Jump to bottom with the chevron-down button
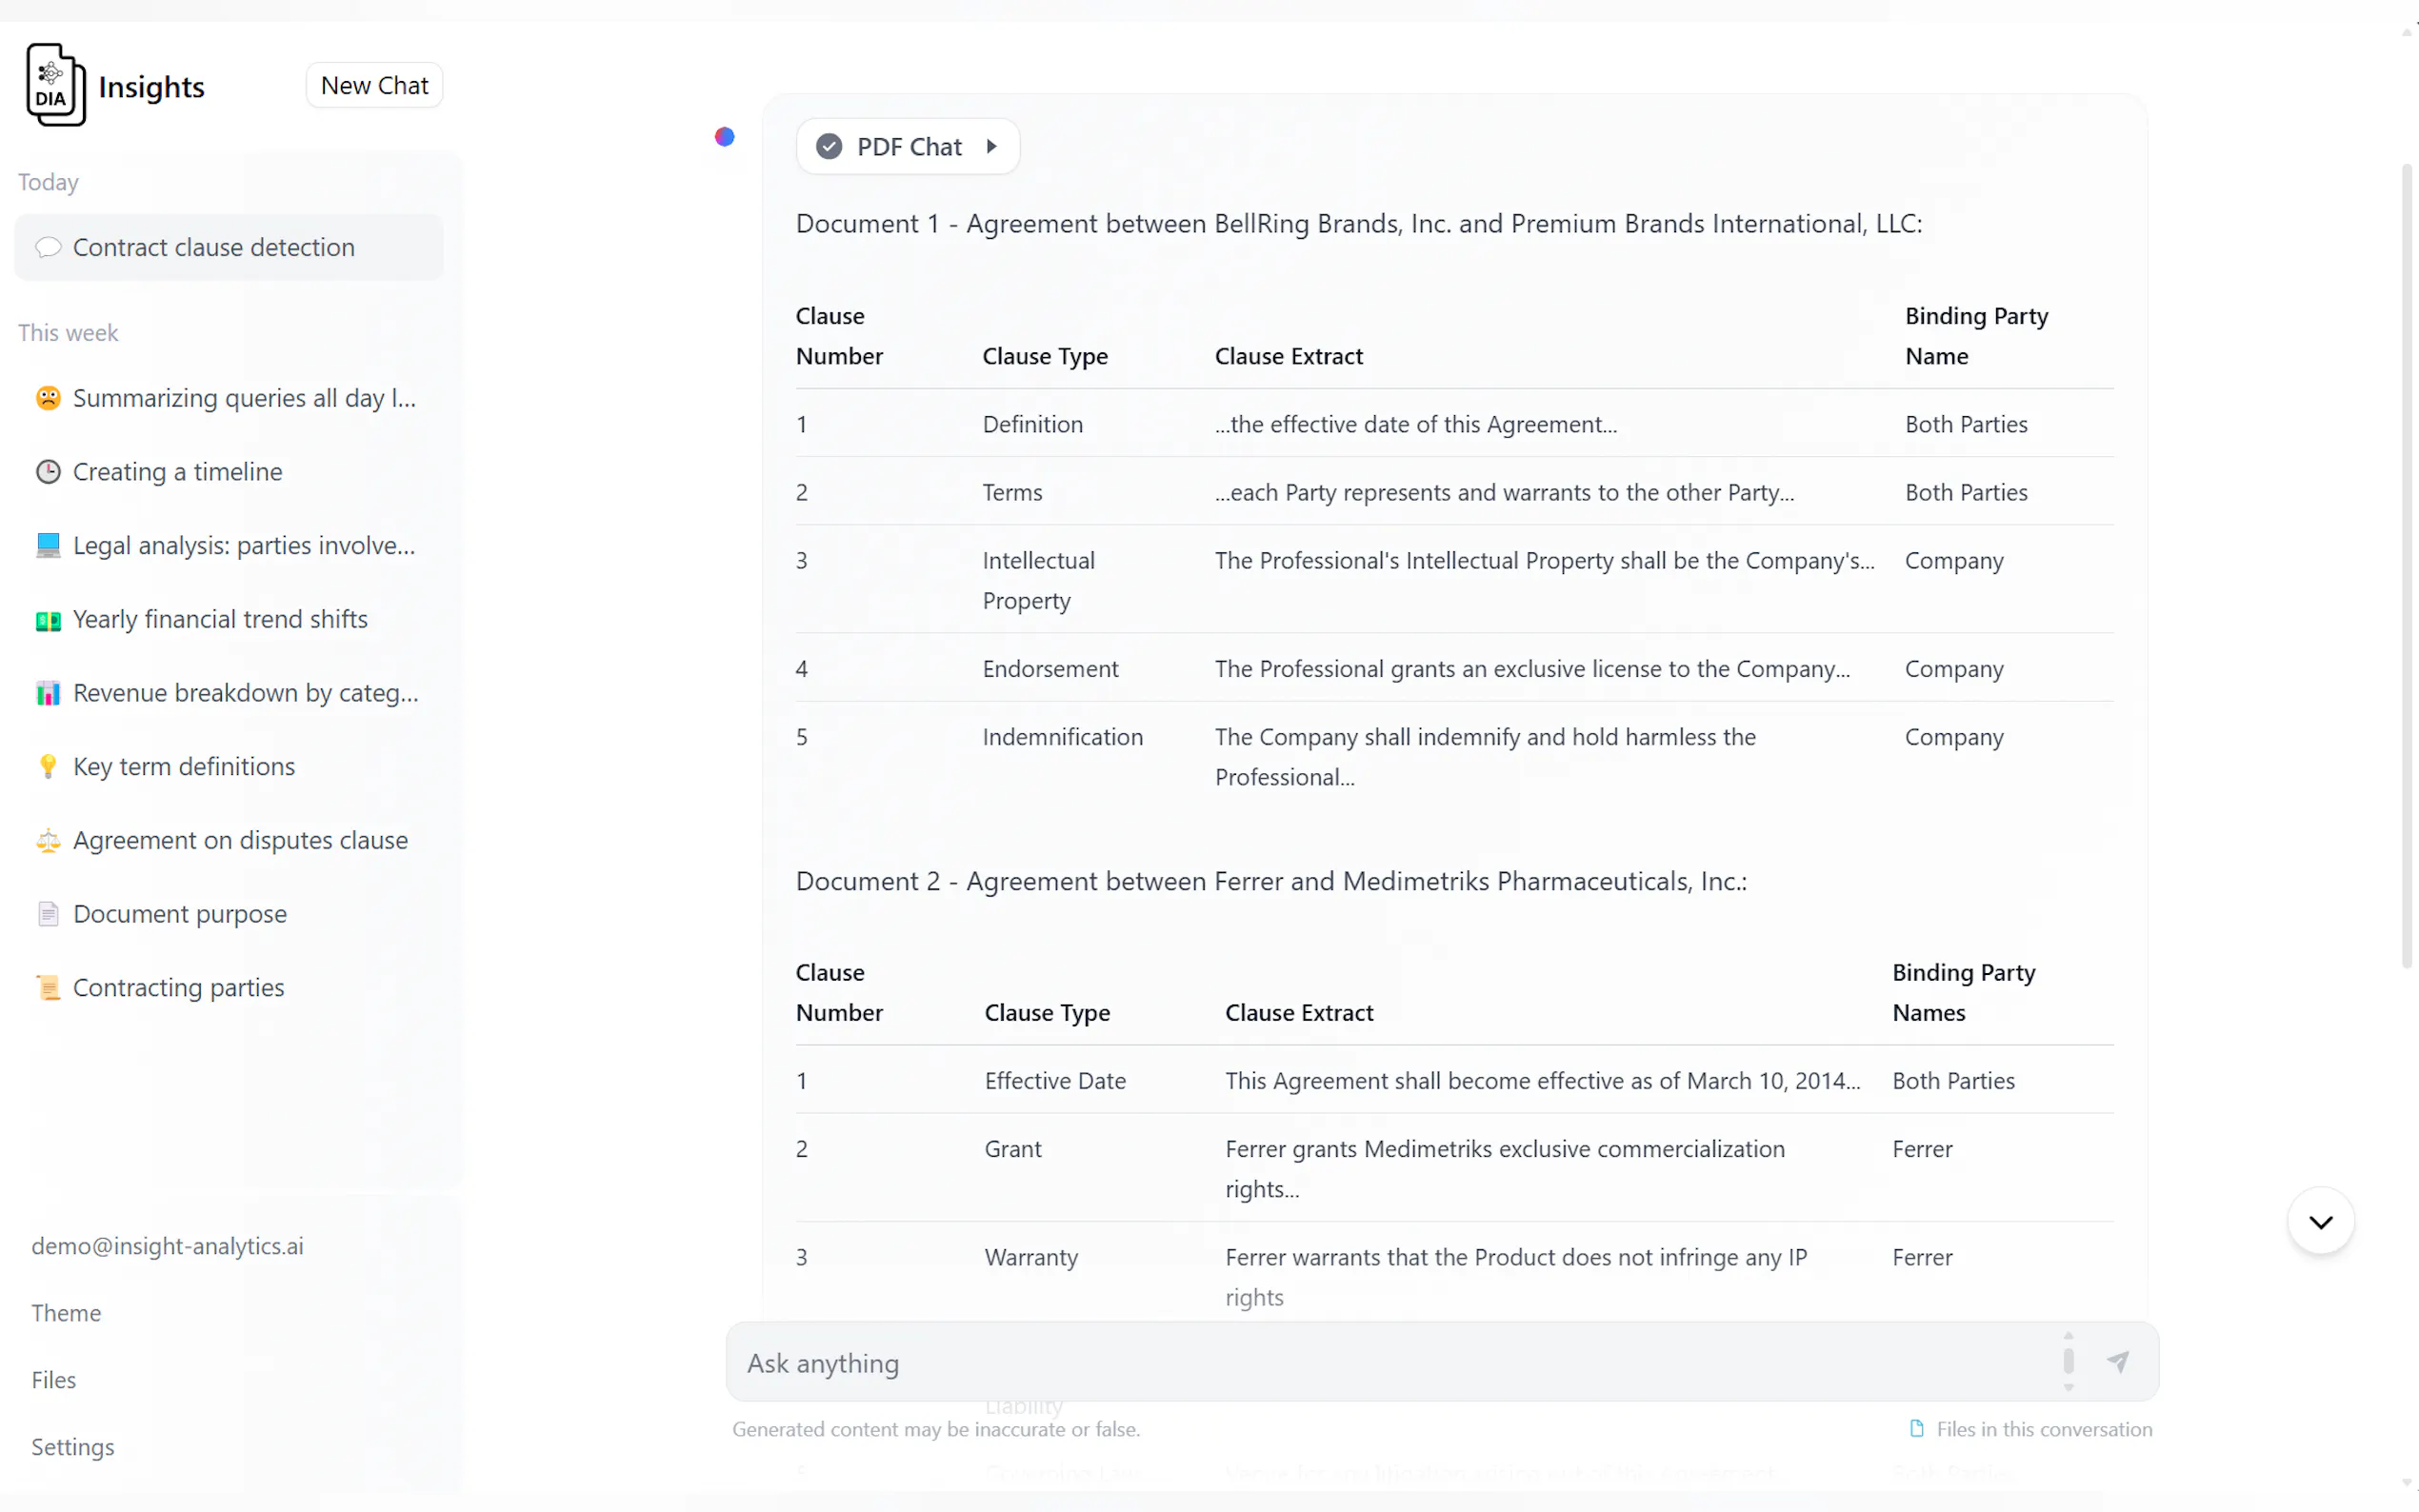The width and height of the screenshot is (2419, 1512). (2320, 1221)
